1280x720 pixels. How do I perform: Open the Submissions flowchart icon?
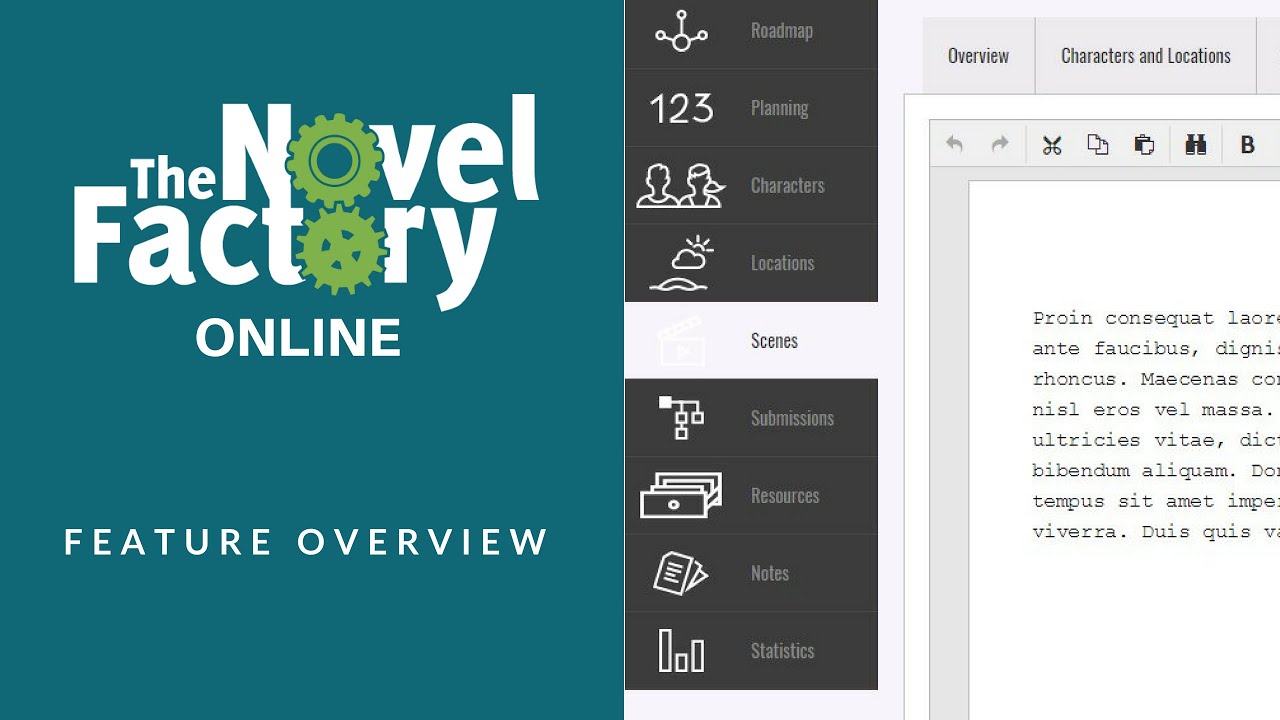(x=681, y=418)
